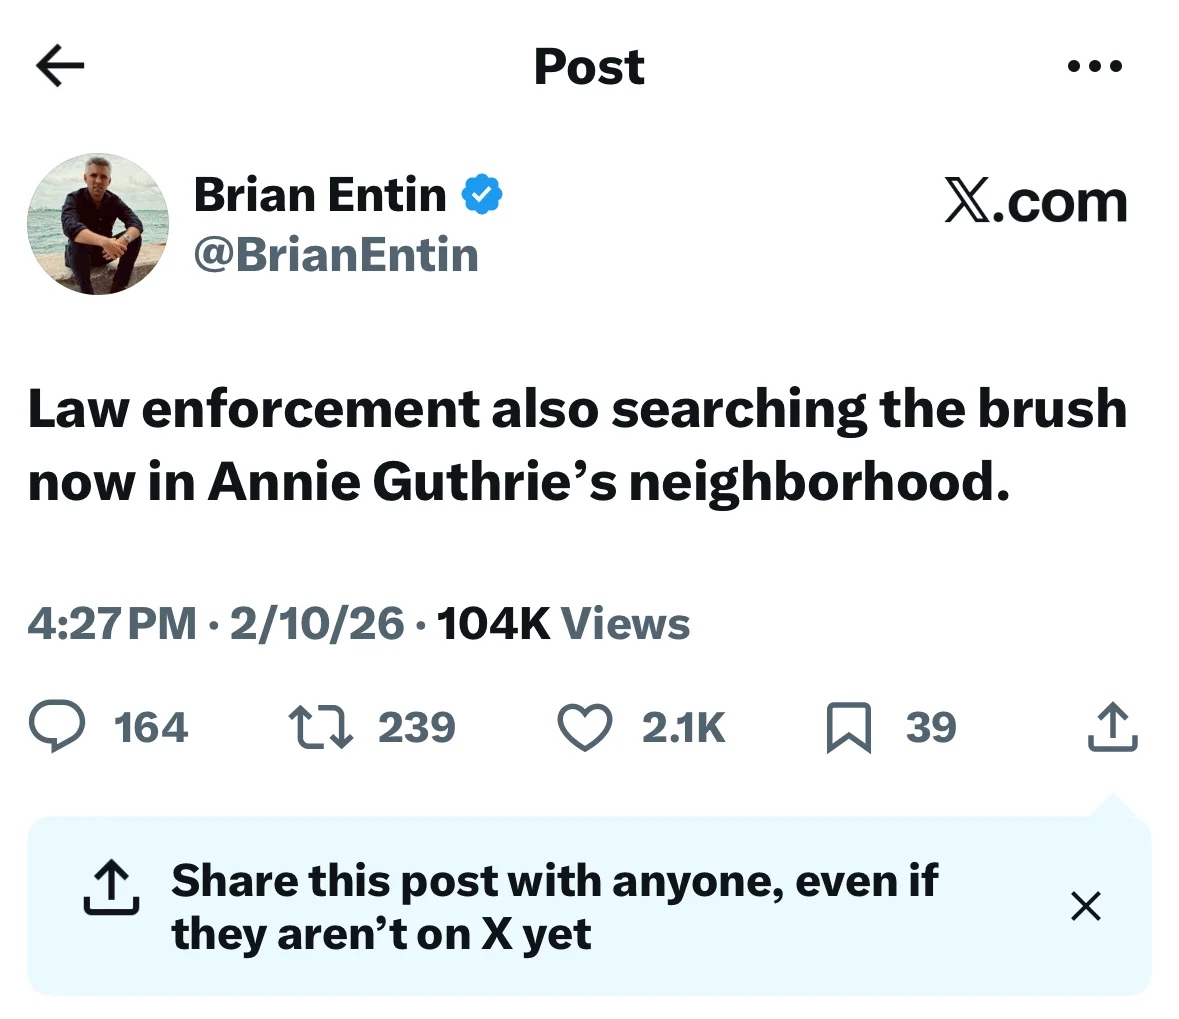
Task: Click the X.com logo text
Action: coord(1035,202)
